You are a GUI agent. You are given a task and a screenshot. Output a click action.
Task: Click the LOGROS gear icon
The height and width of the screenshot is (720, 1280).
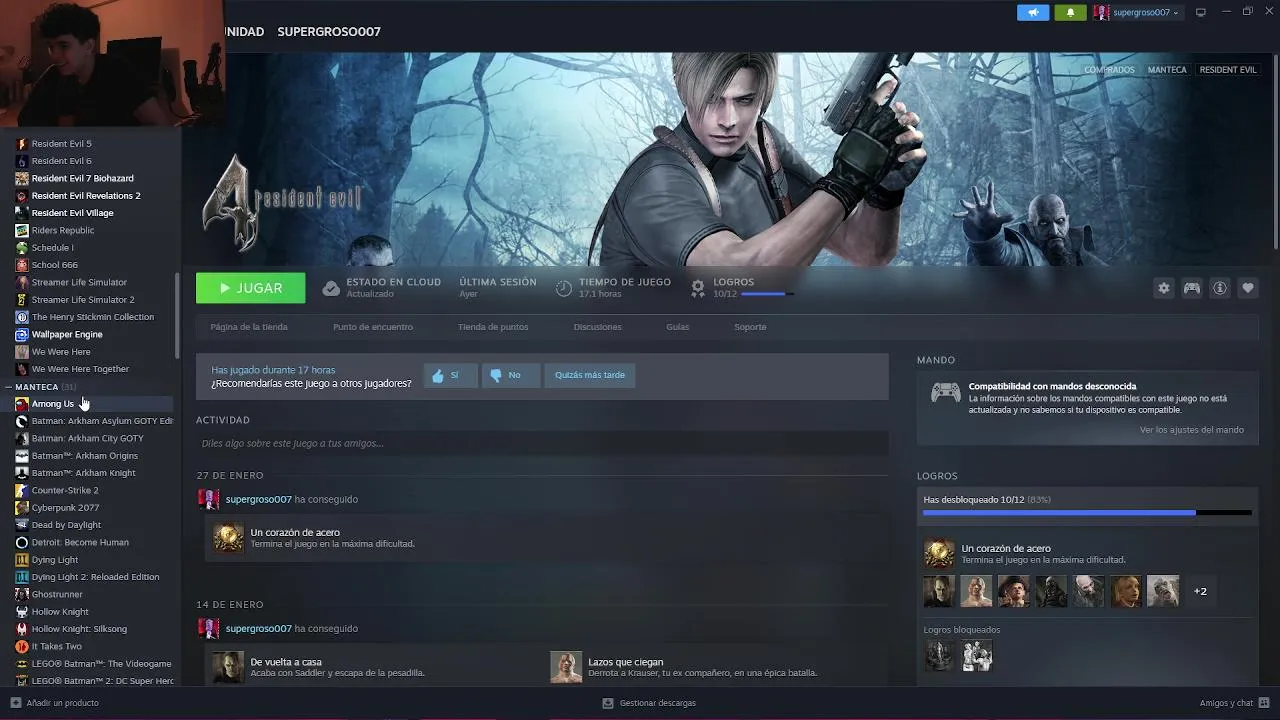[x=698, y=289]
